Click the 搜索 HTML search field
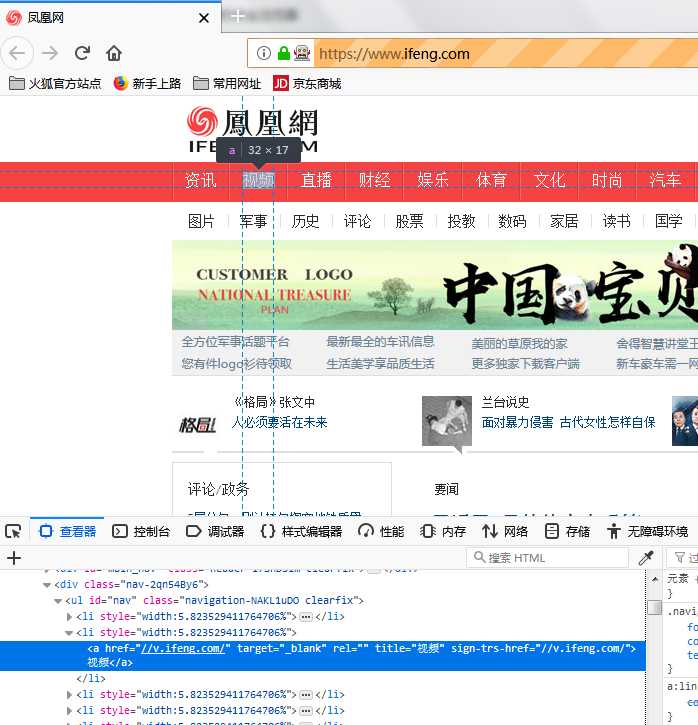 pyautogui.click(x=547, y=558)
